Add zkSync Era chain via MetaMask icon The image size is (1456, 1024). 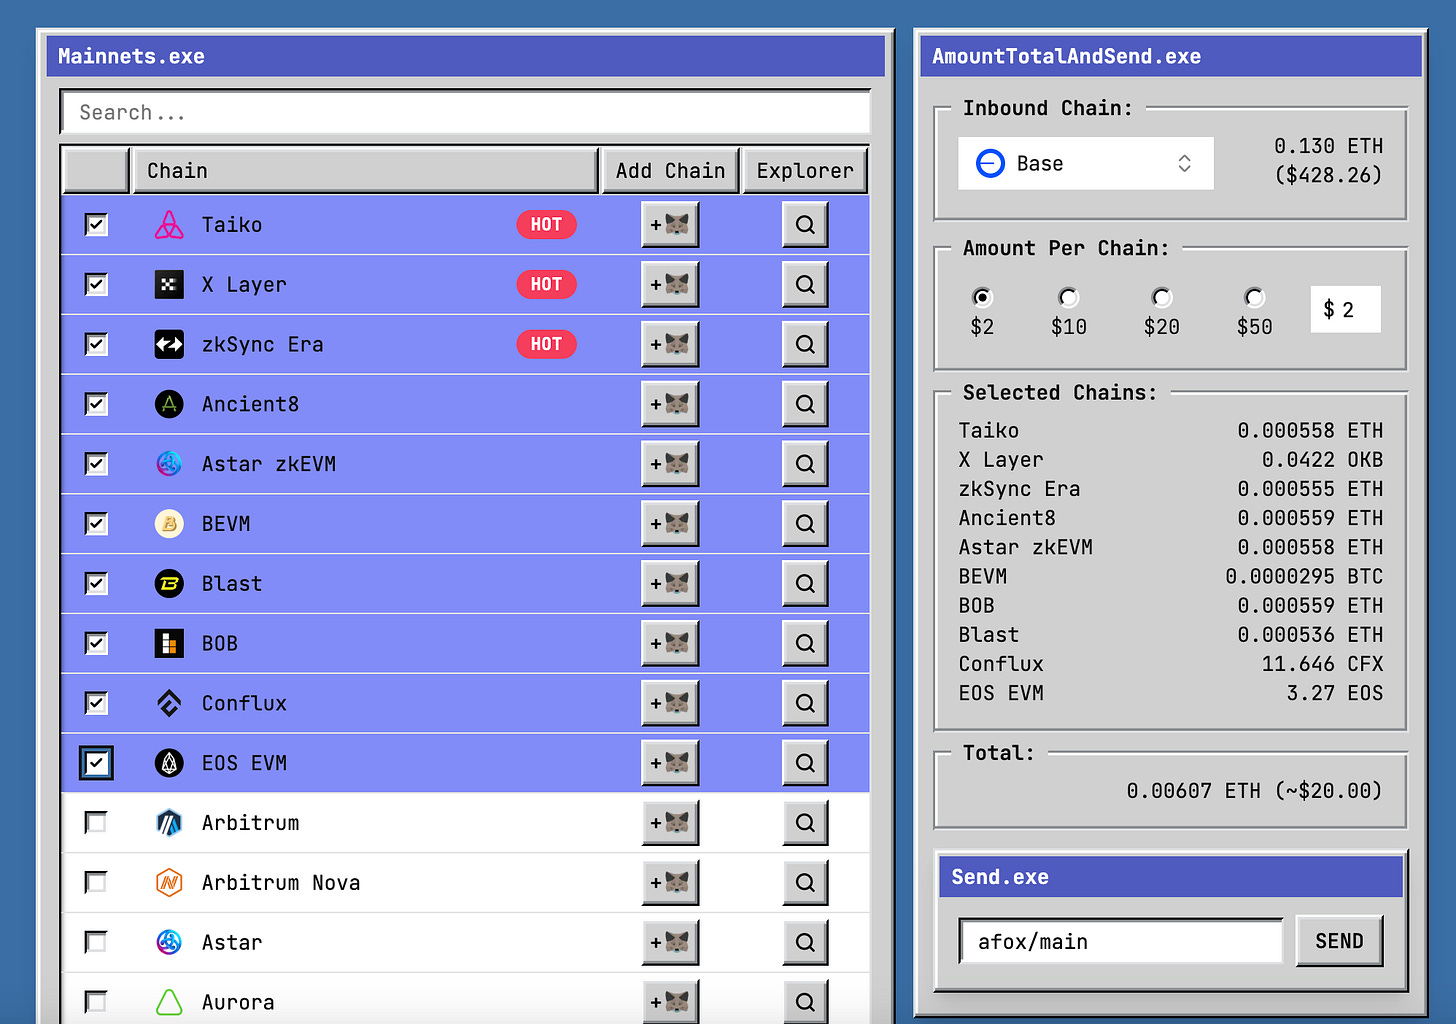coord(670,344)
